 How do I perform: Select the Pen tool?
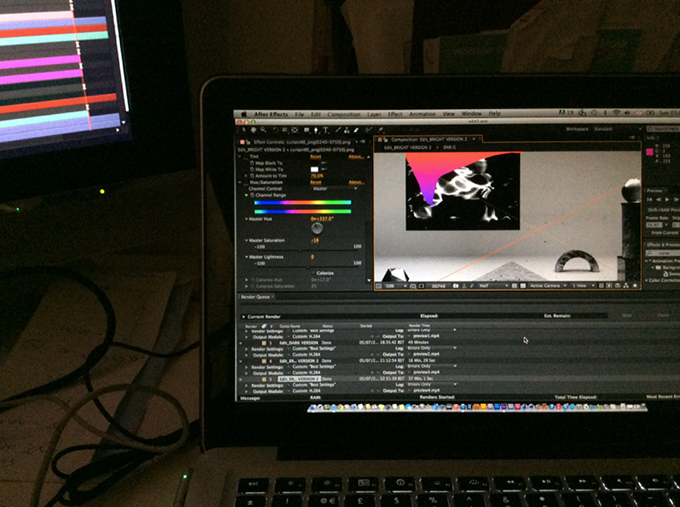(316, 130)
